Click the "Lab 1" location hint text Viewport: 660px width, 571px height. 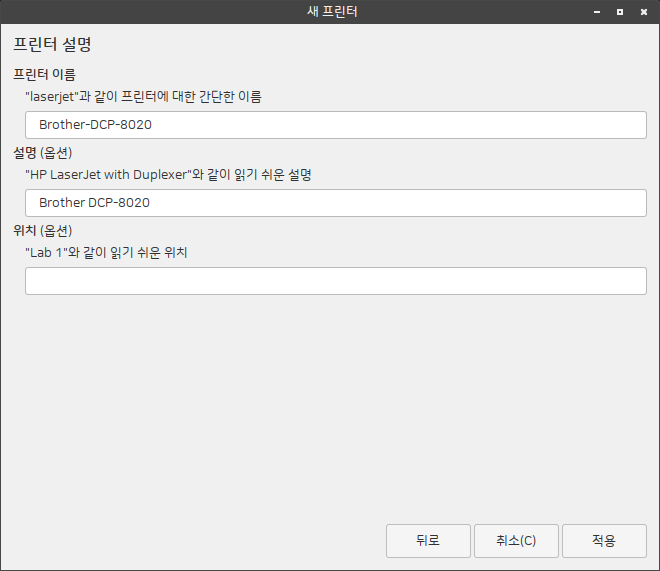point(106,253)
